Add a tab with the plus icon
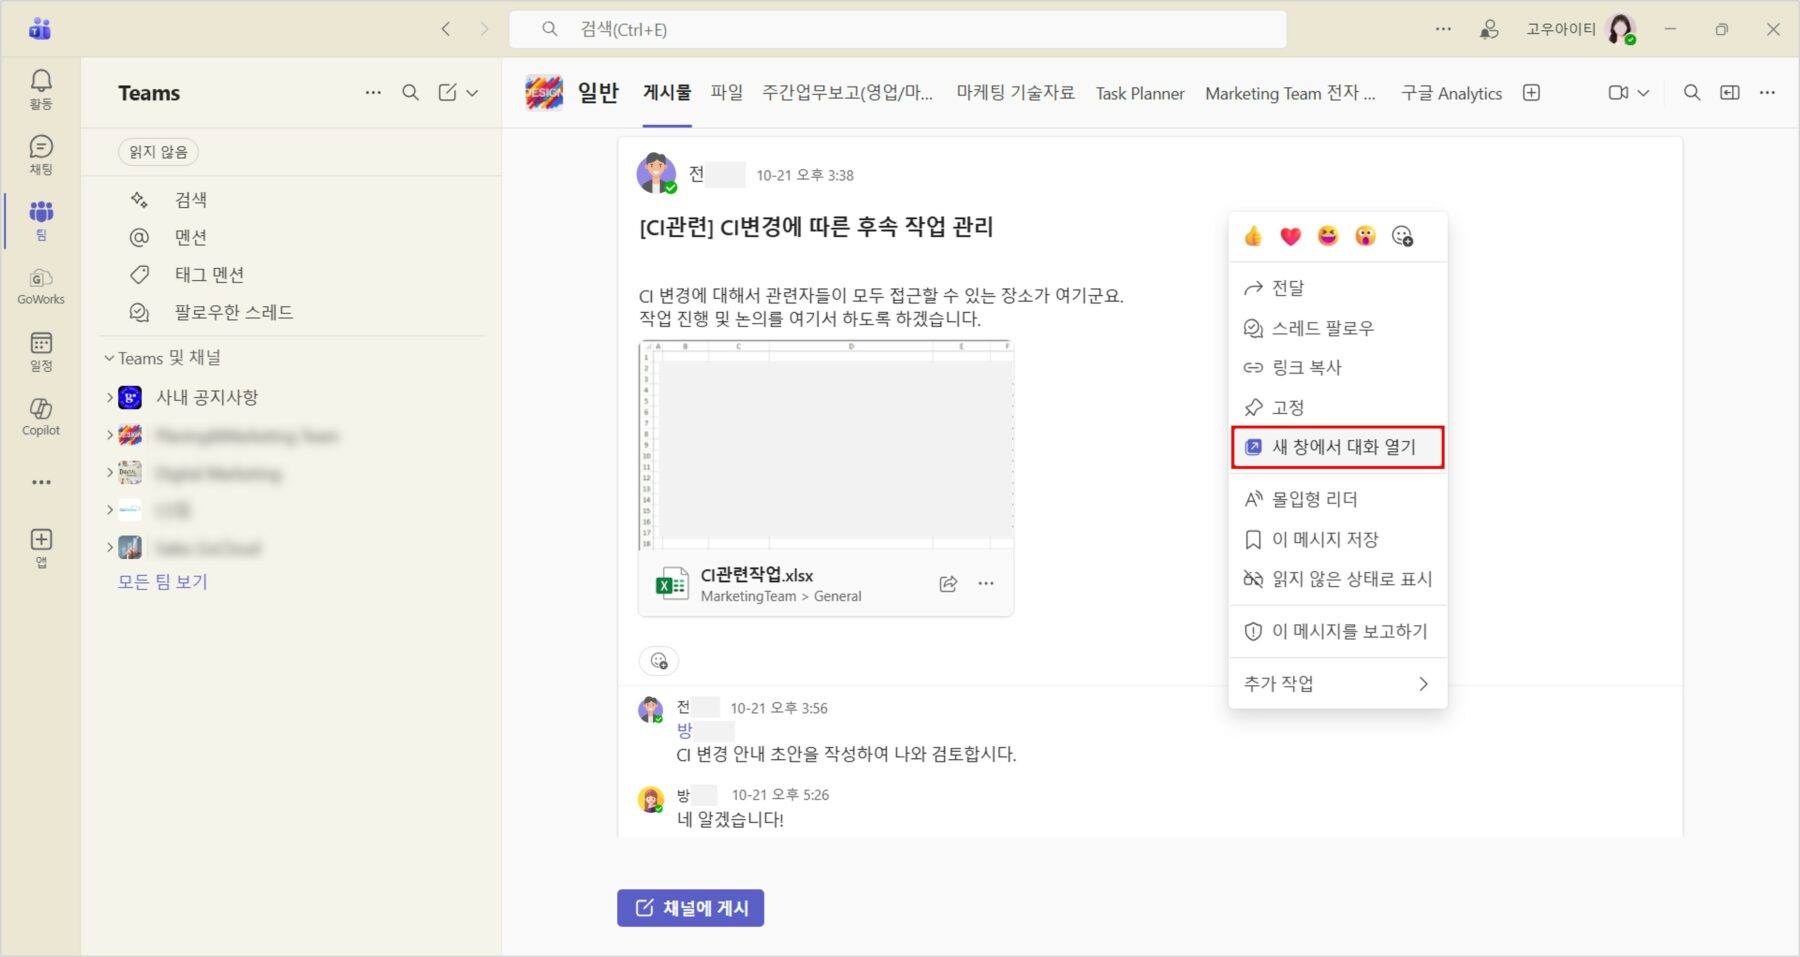This screenshot has height=957, width=1800. click(x=1531, y=93)
